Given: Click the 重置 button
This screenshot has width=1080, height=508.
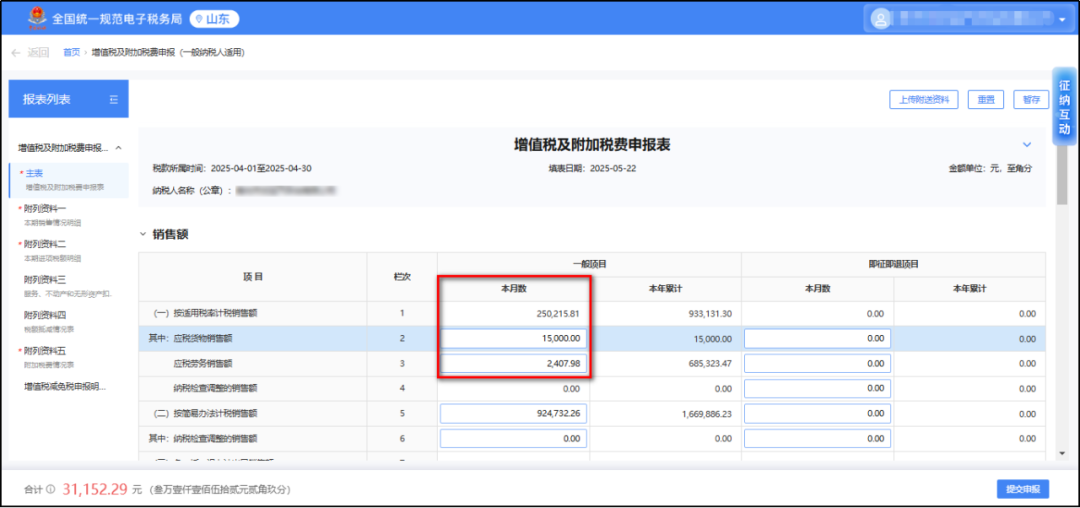Looking at the screenshot, I should 986,100.
